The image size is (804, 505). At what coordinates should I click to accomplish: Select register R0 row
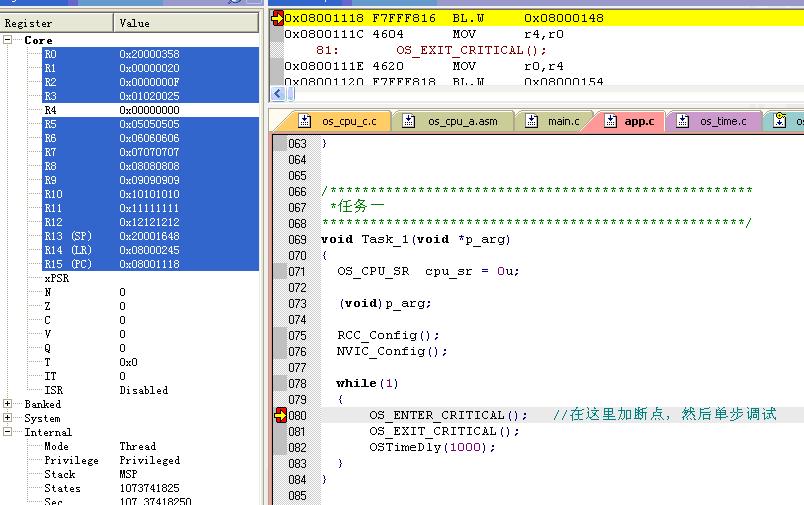[x=150, y=54]
